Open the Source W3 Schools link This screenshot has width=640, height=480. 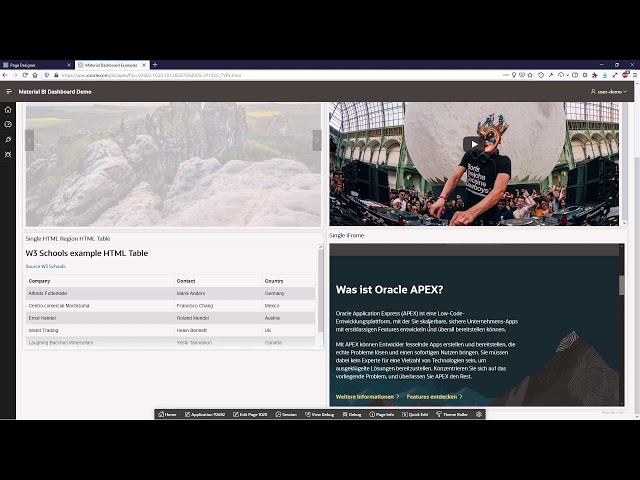tap(45, 266)
